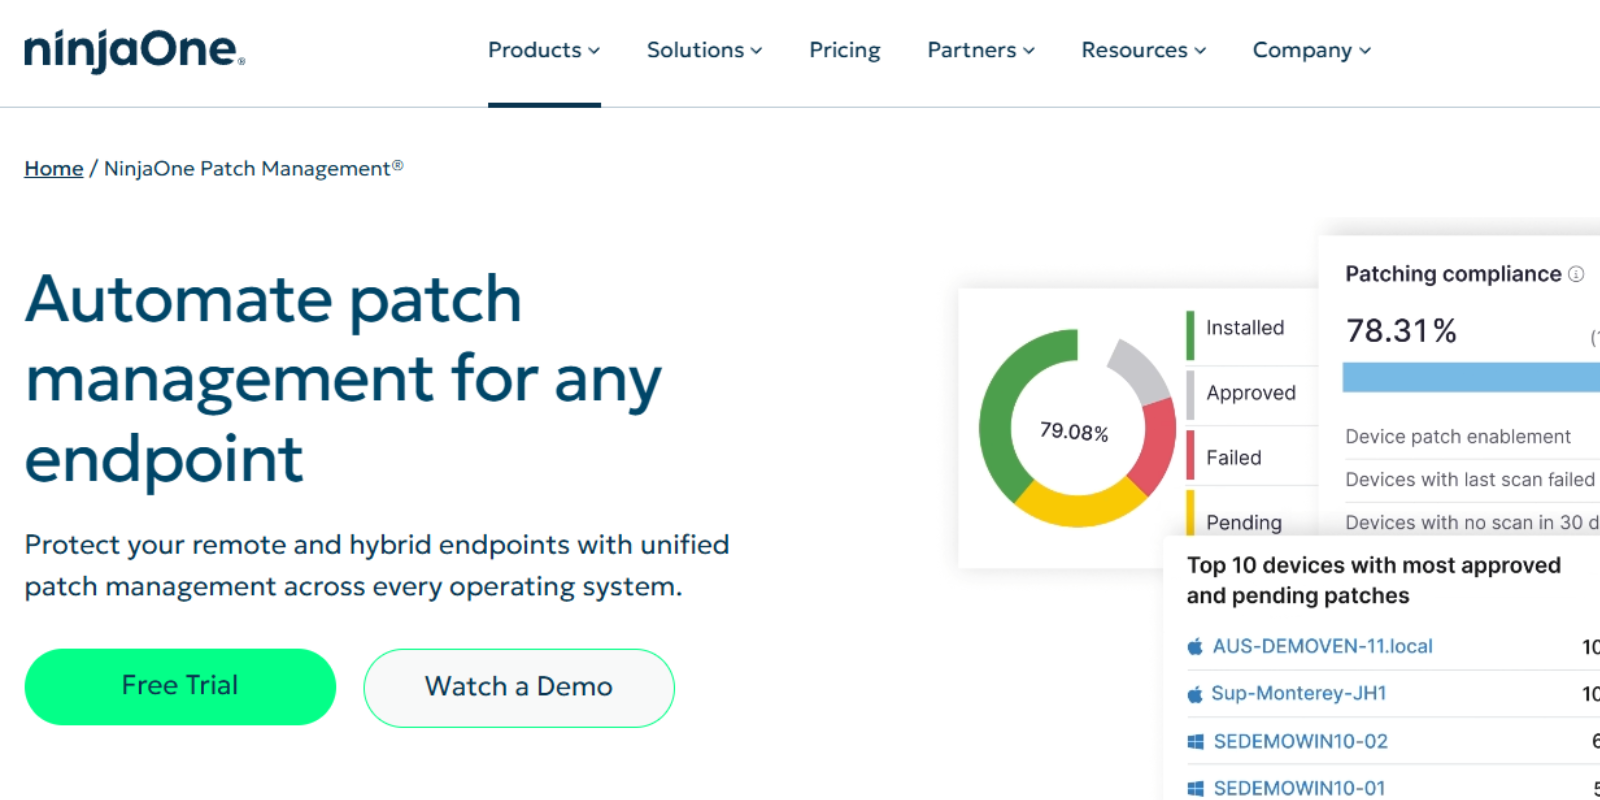Click Devices with last scan failed row
This screenshot has height=800, width=1600.
point(1470,480)
